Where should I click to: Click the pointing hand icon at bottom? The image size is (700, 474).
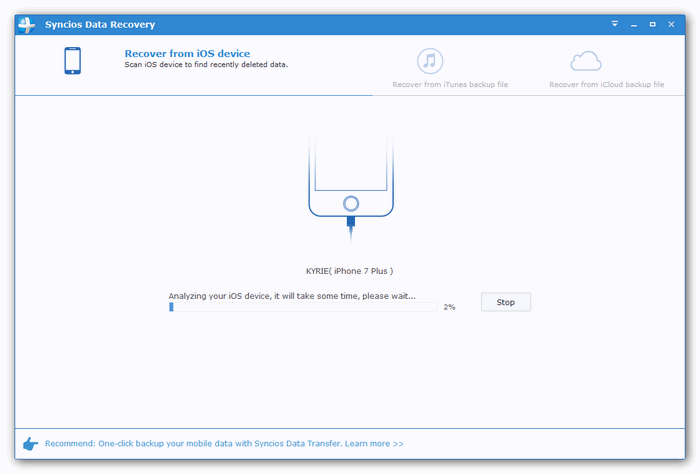(x=30, y=443)
